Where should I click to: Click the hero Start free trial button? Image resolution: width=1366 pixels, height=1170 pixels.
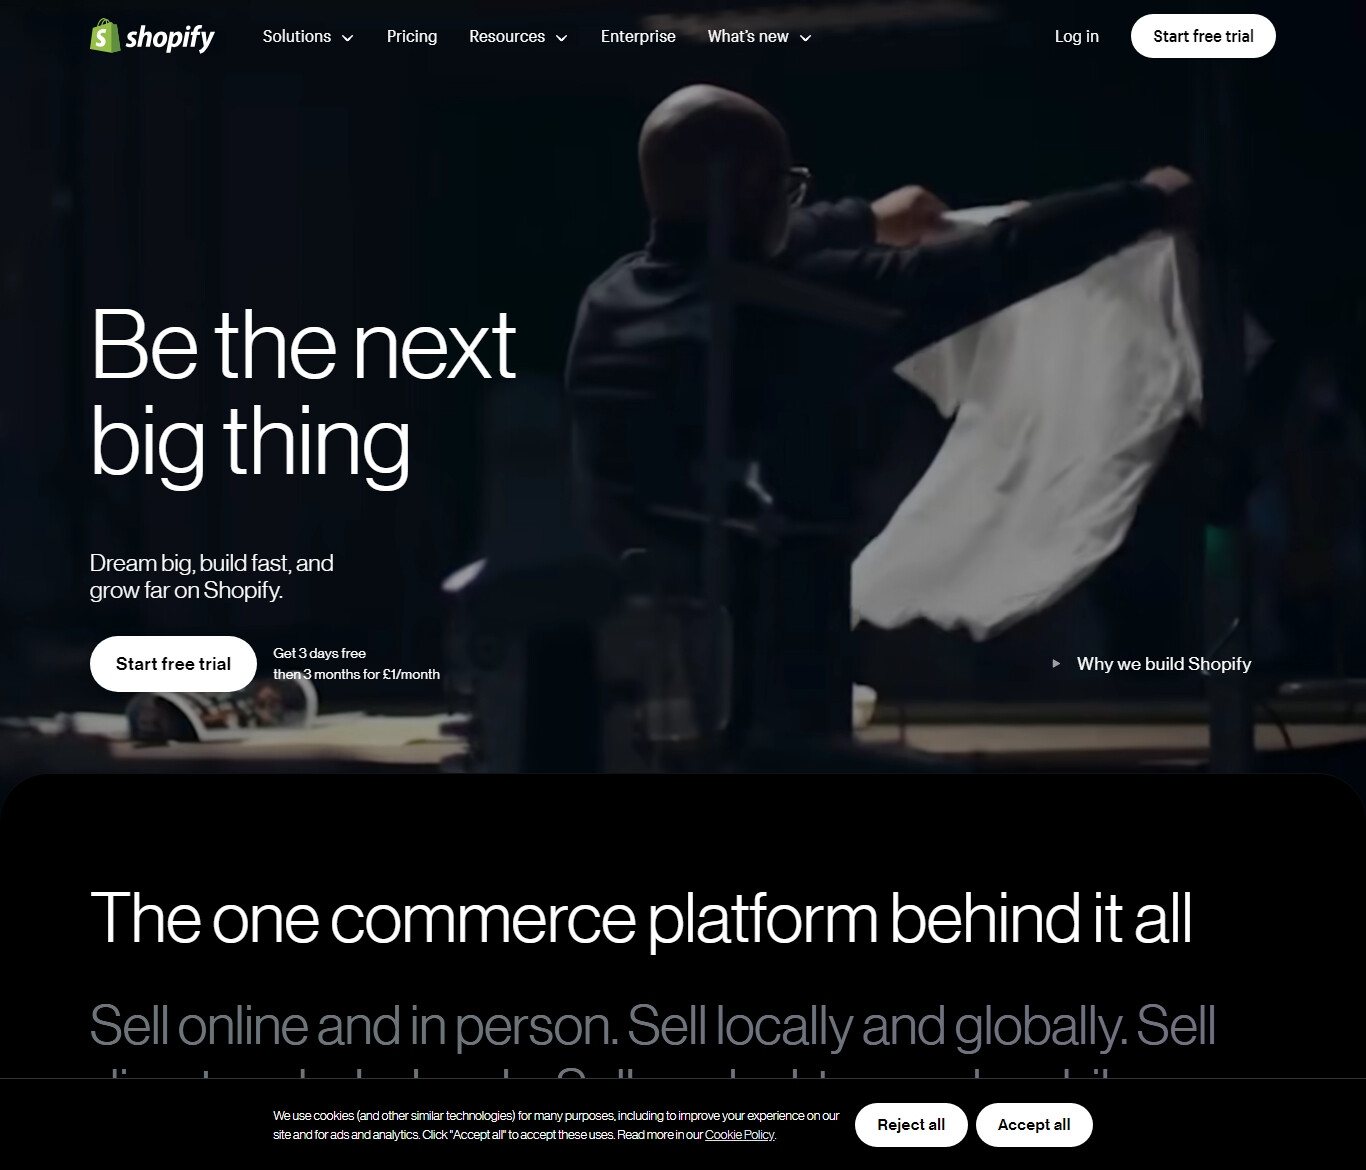pos(173,664)
